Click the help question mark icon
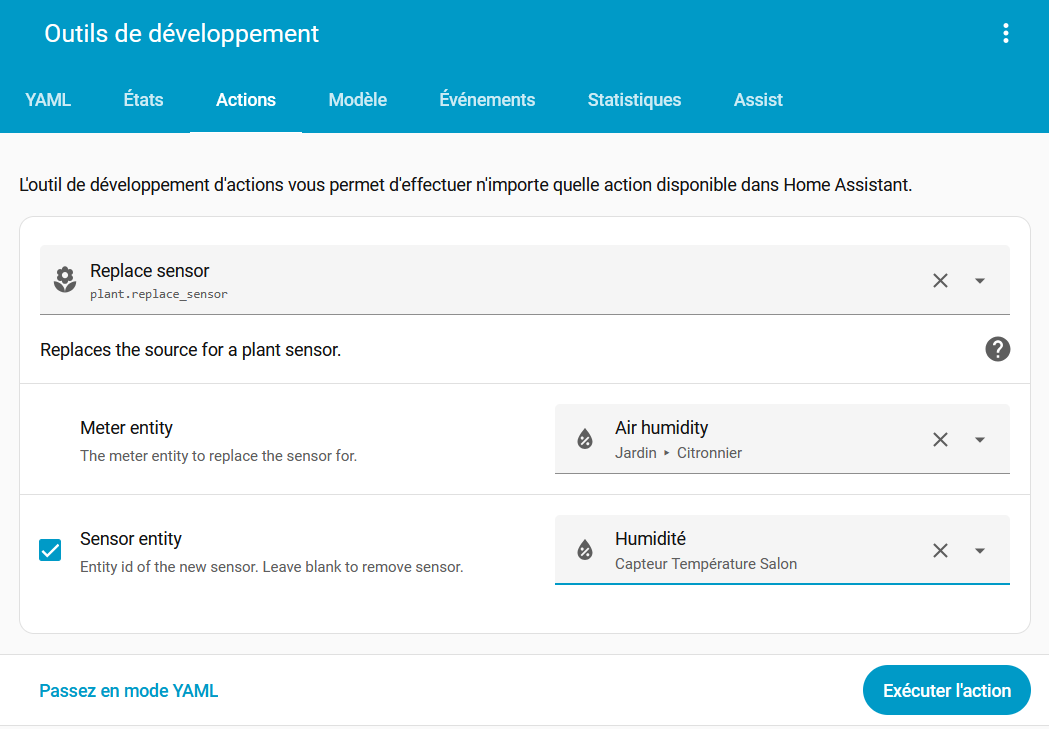 pos(997,349)
